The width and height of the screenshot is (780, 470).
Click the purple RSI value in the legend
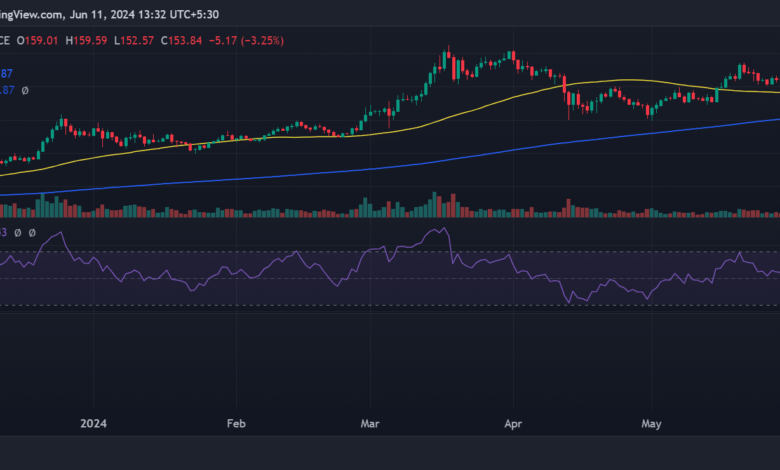tap(4, 232)
